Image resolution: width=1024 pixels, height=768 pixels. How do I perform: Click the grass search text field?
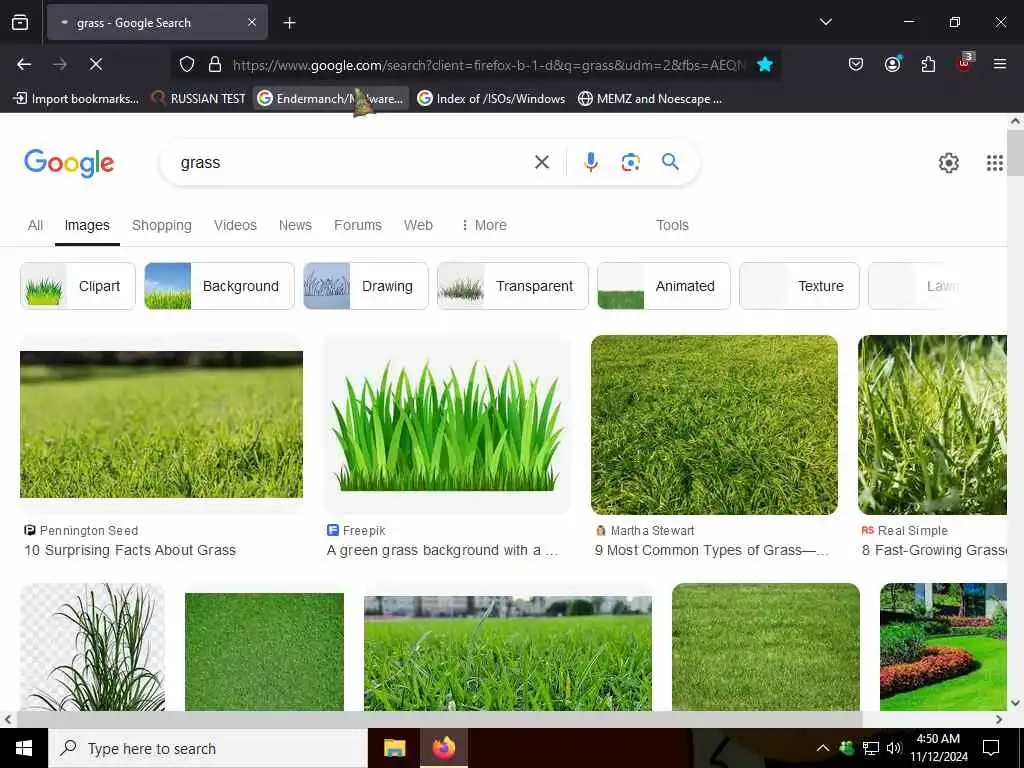pos(346,163)
